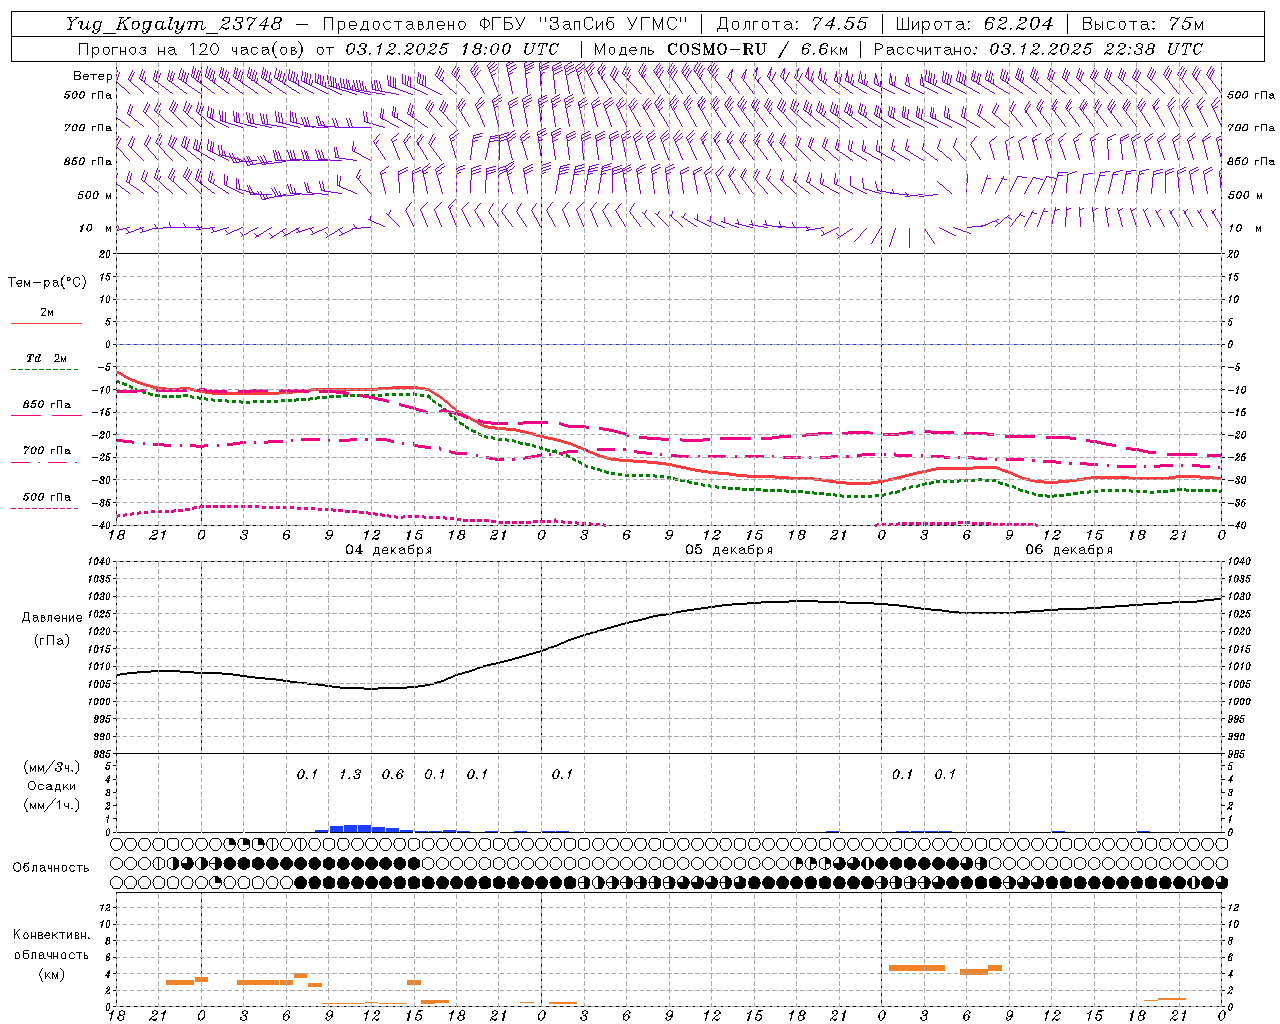This screenshot has width=1280, height=1024.
Task: Select the 850 гПа temperature legend entry
Action: pos(46,405)
